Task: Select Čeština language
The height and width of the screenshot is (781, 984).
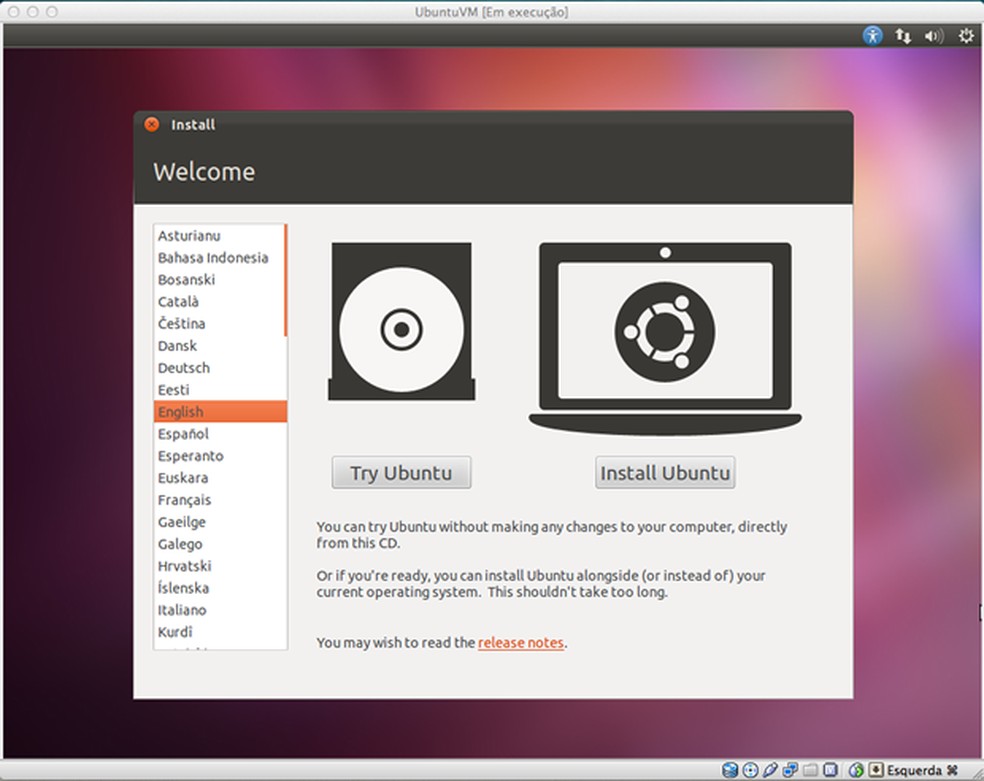Action: (219, 324)
